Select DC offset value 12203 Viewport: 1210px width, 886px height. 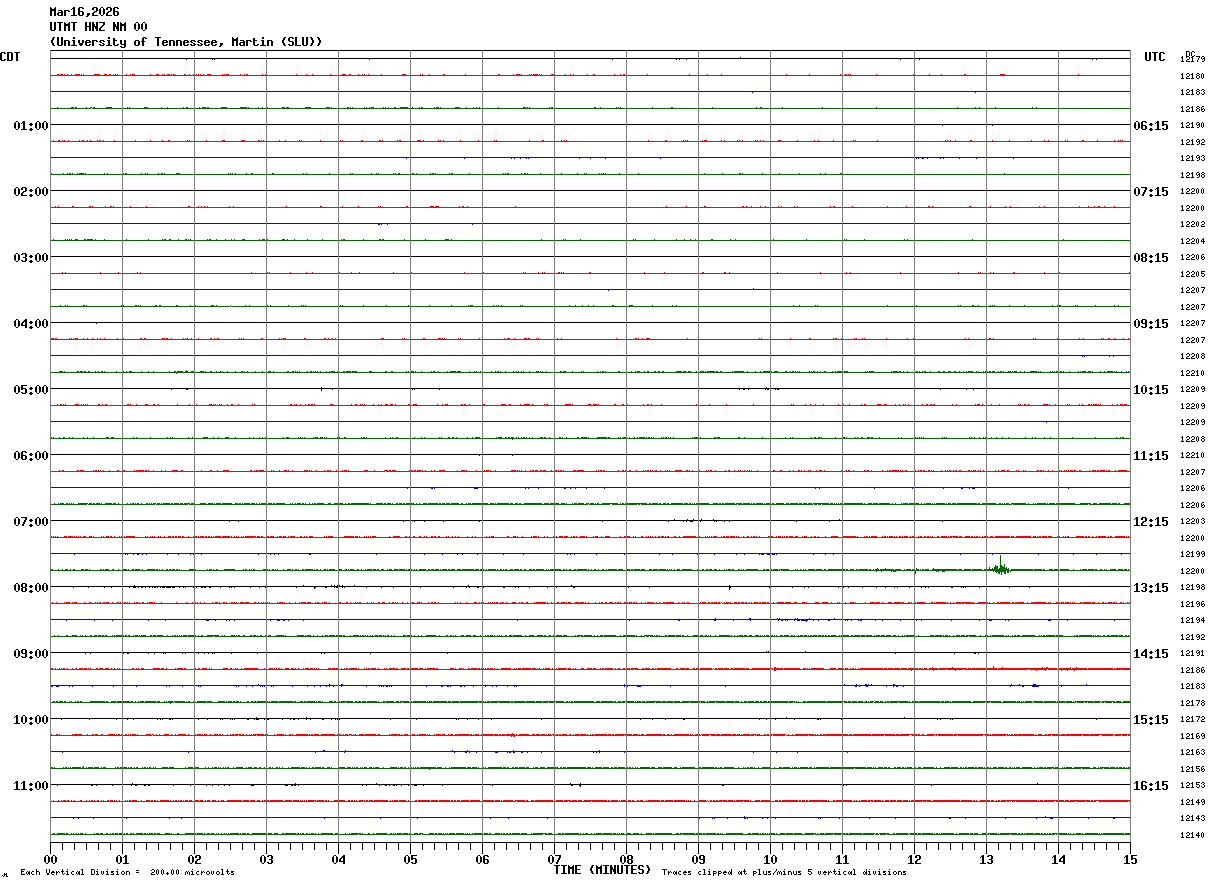(x=1192, y=521)
